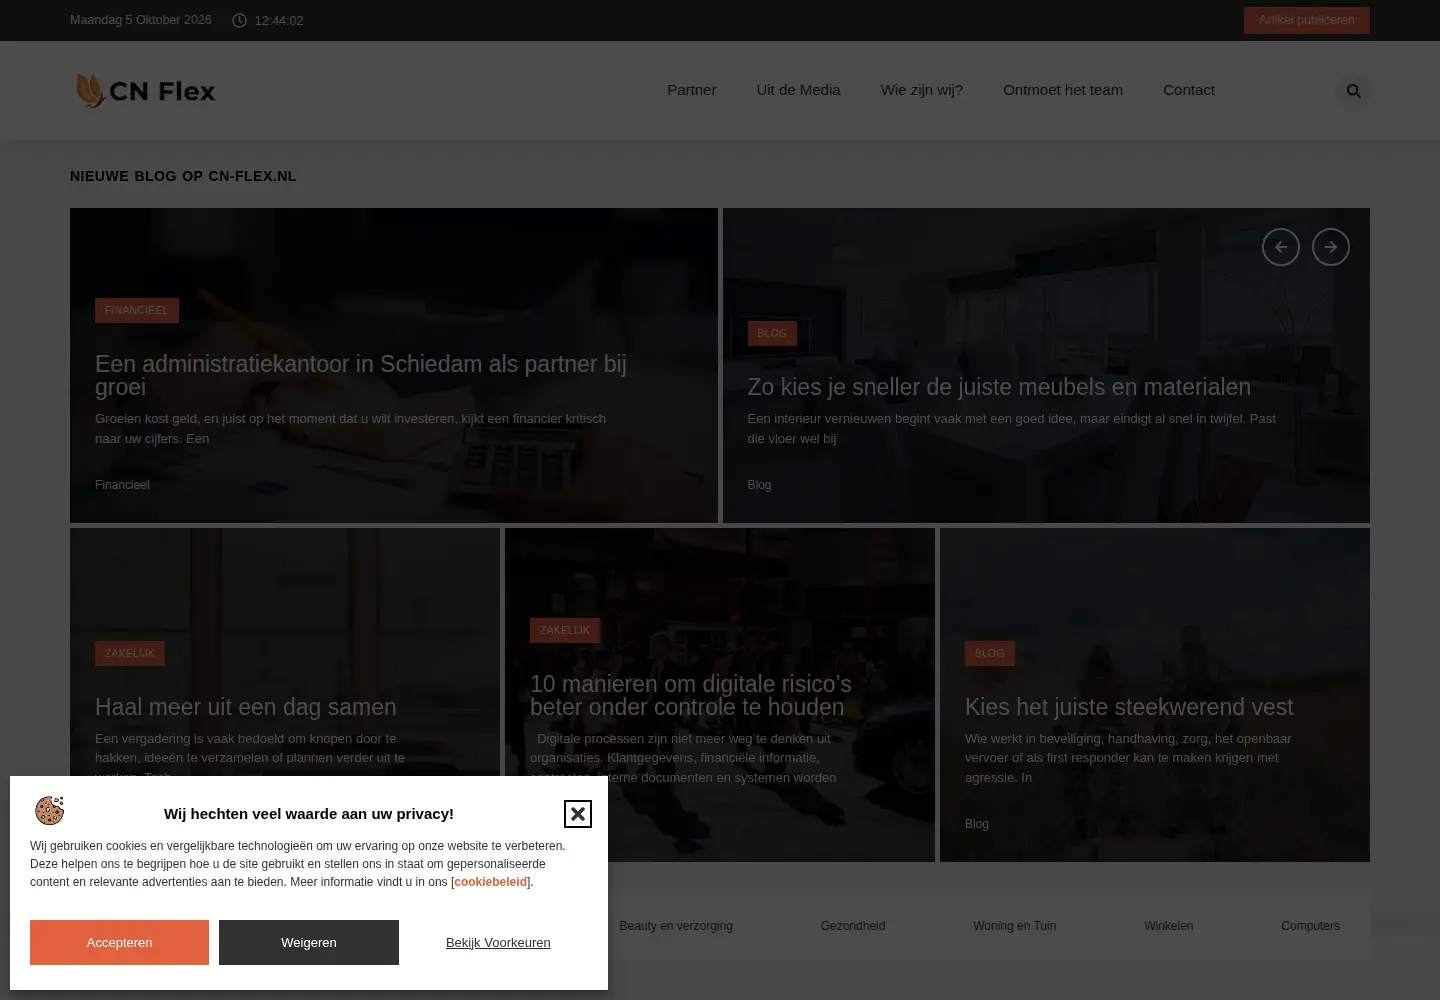1440x1000 pixels.
Task: Click the Artikel publiceren button
Action: click(x=1306, y=20)
